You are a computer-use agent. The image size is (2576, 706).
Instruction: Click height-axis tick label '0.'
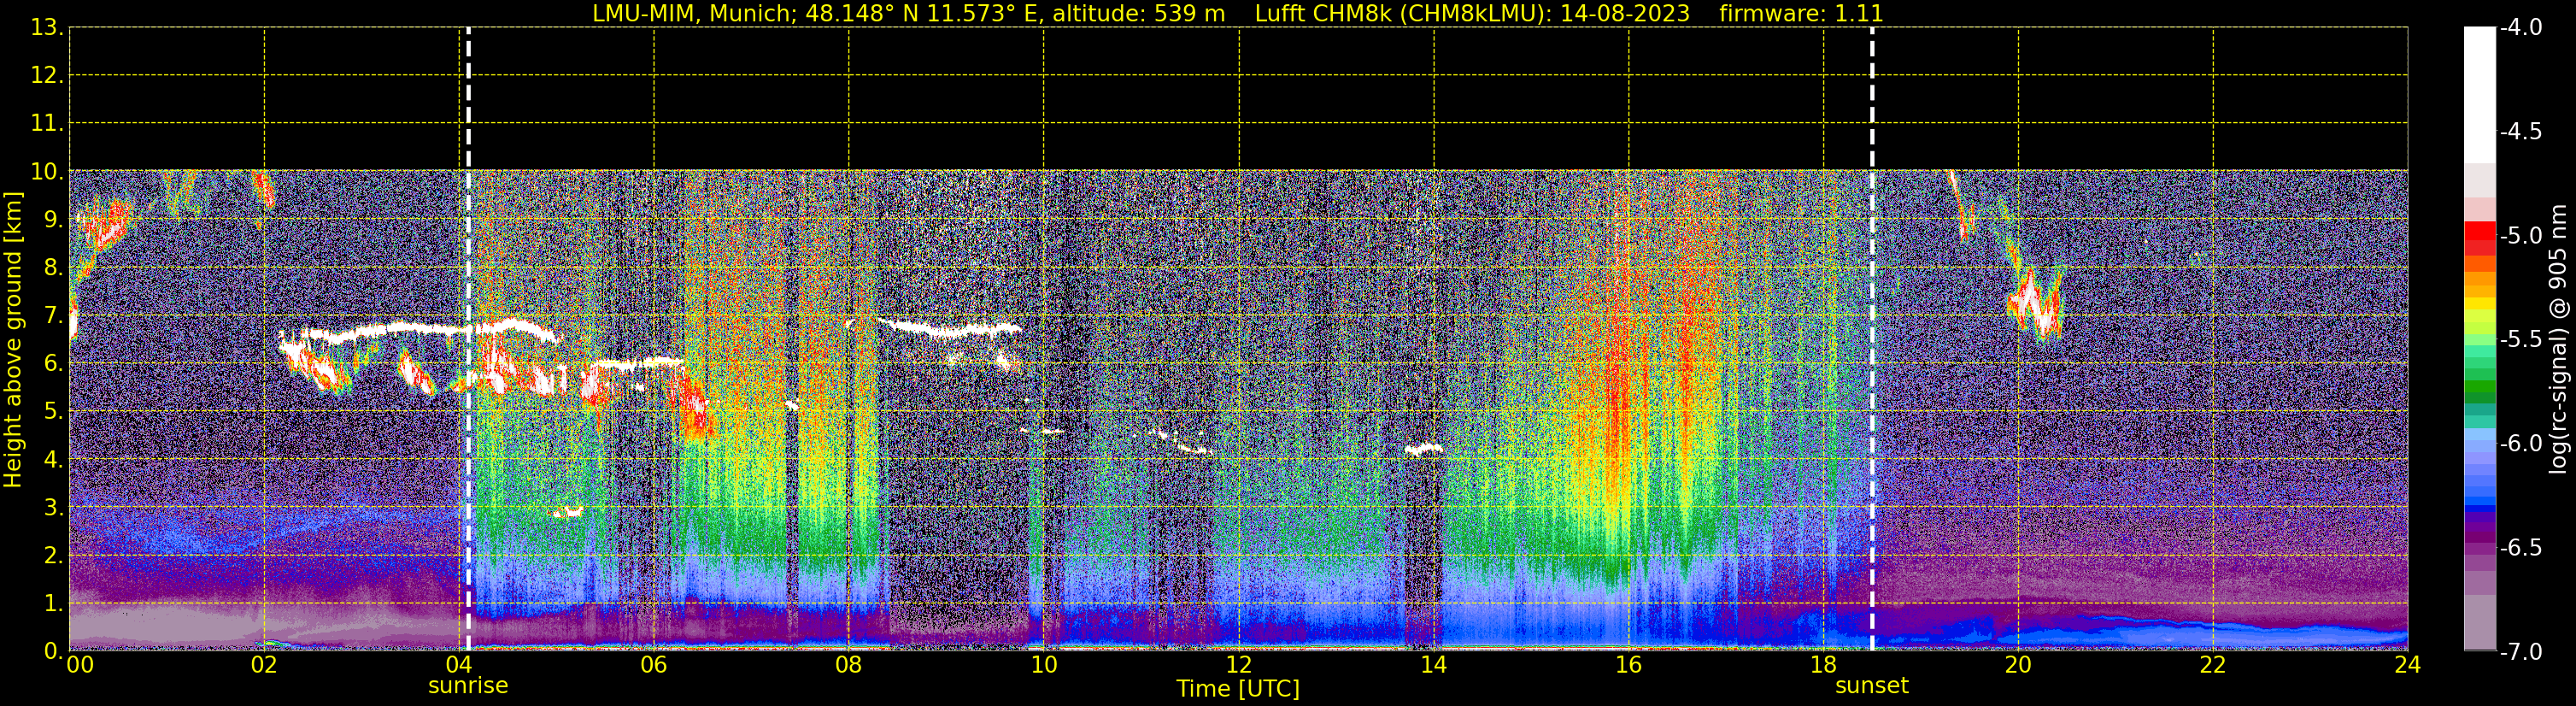tap(54, 651)
